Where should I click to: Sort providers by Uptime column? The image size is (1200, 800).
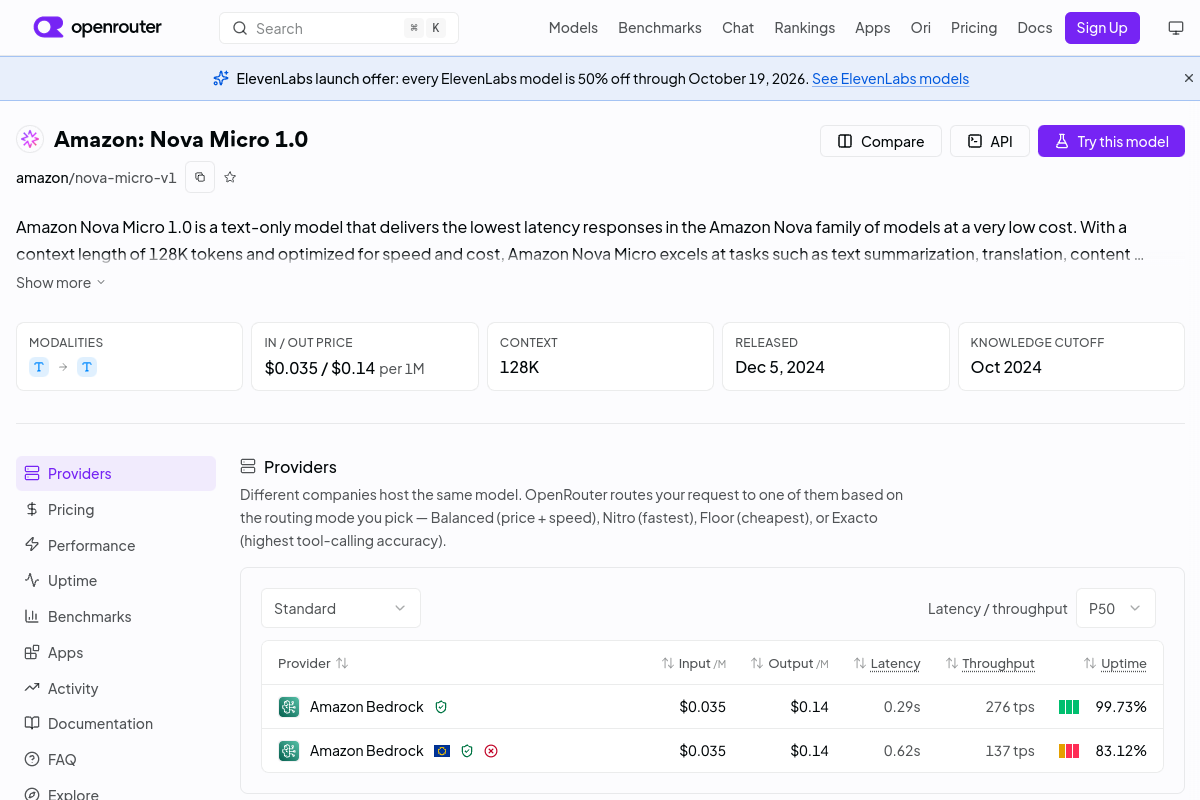(x=1115, y=663)
